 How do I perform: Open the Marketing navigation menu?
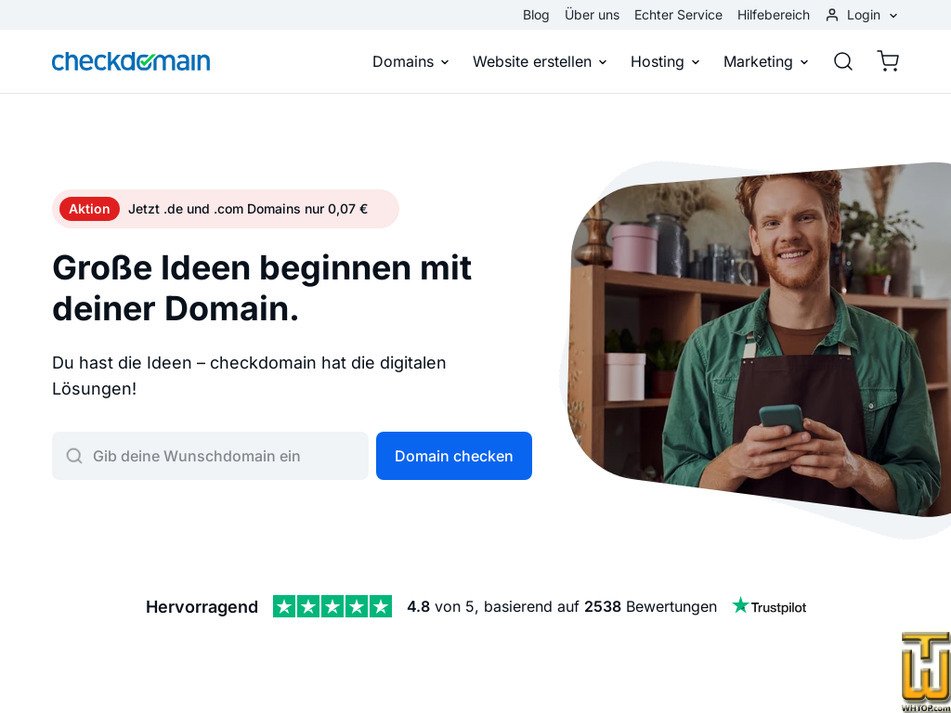pos(766,62)
